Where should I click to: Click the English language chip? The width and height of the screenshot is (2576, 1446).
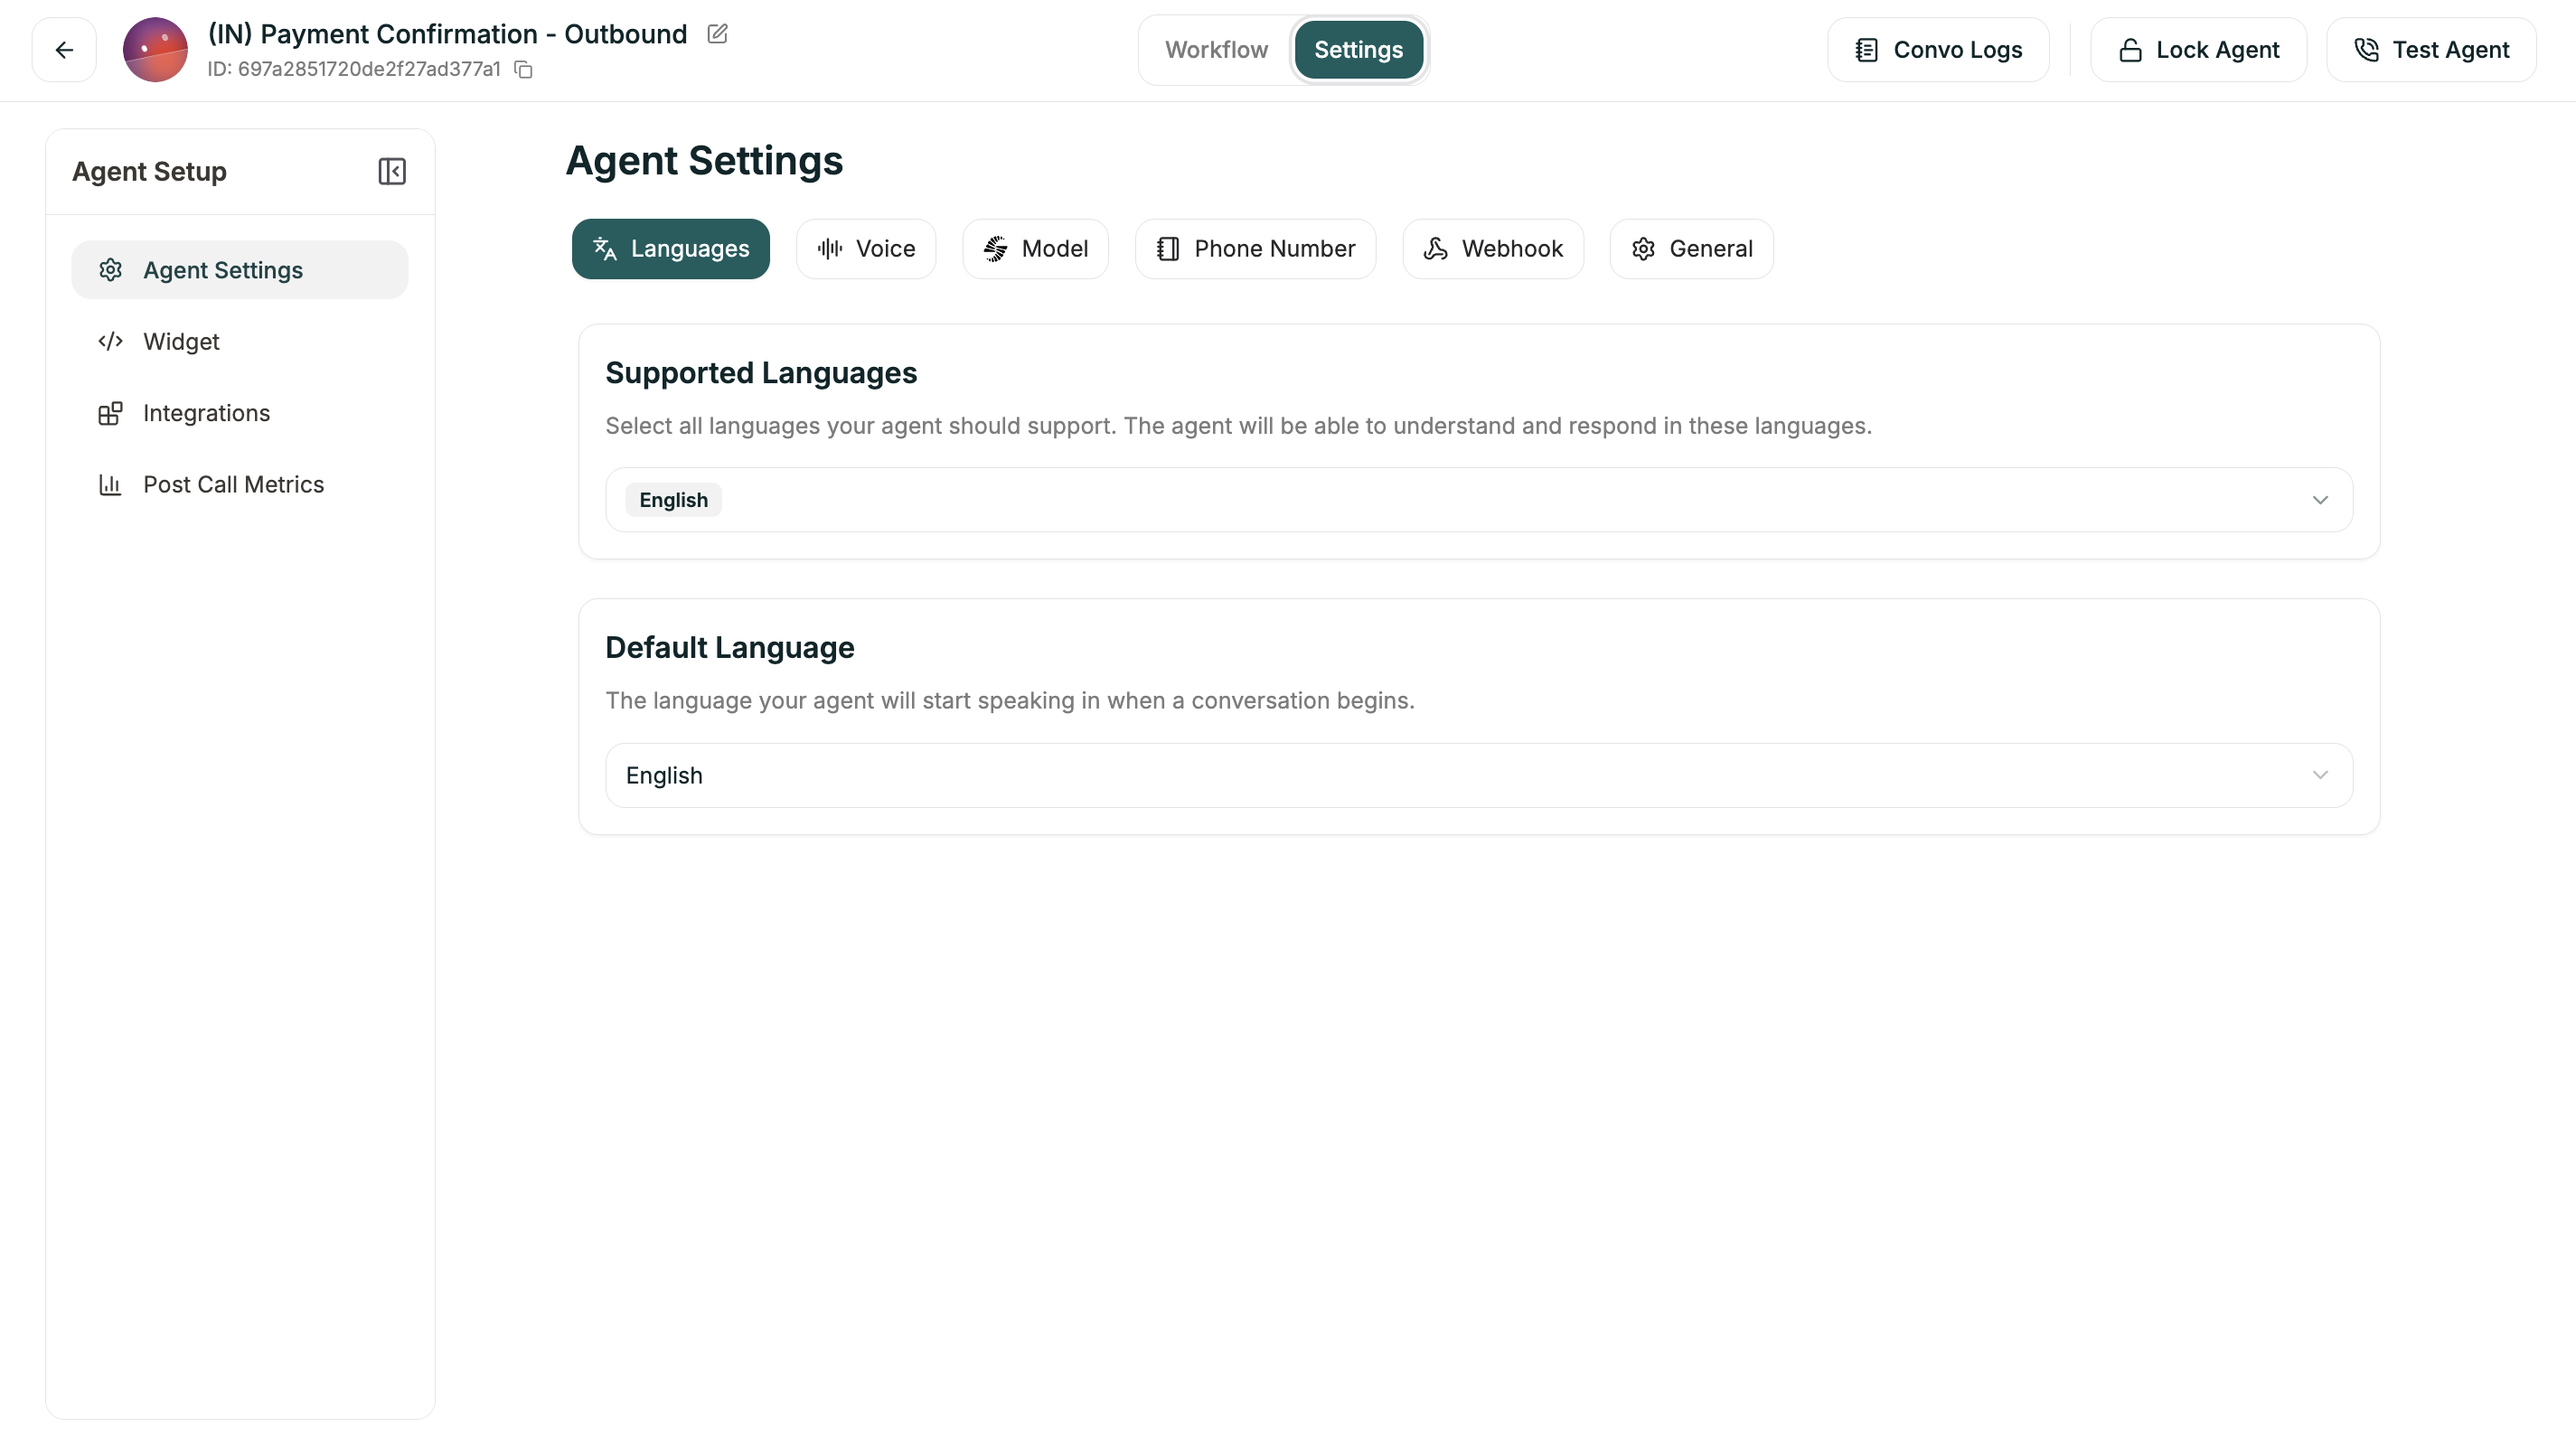coord(673,500)
